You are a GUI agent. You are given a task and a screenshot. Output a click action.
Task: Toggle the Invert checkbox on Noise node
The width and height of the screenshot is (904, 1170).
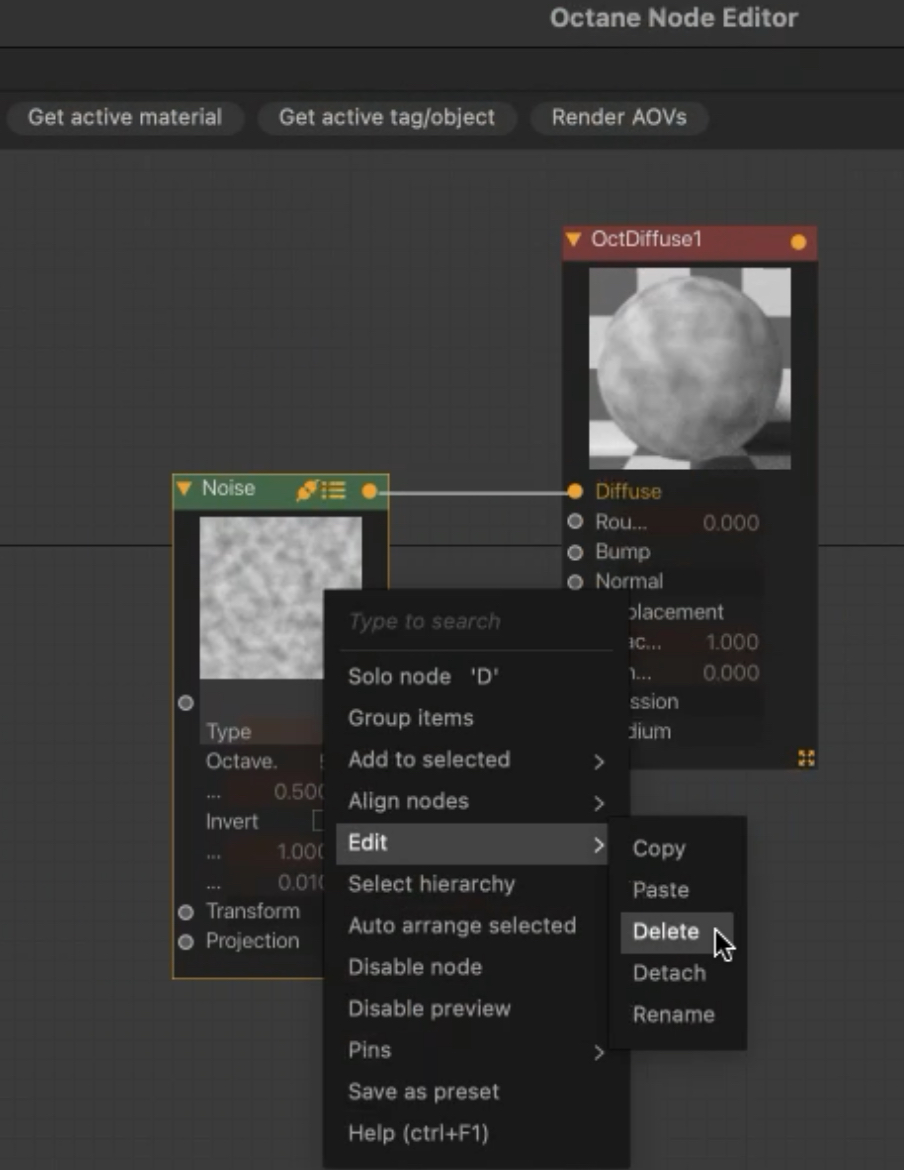click(x=318, y=820)
